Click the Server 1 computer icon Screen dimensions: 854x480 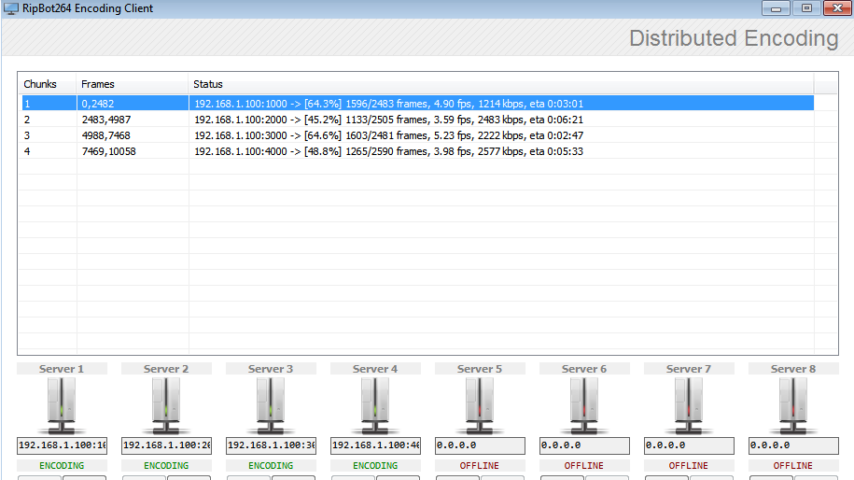tap(62, 406)
